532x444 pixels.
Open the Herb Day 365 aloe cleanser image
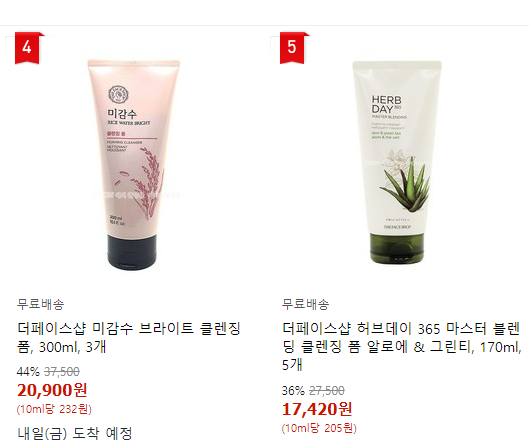click(x=397, y=162)
